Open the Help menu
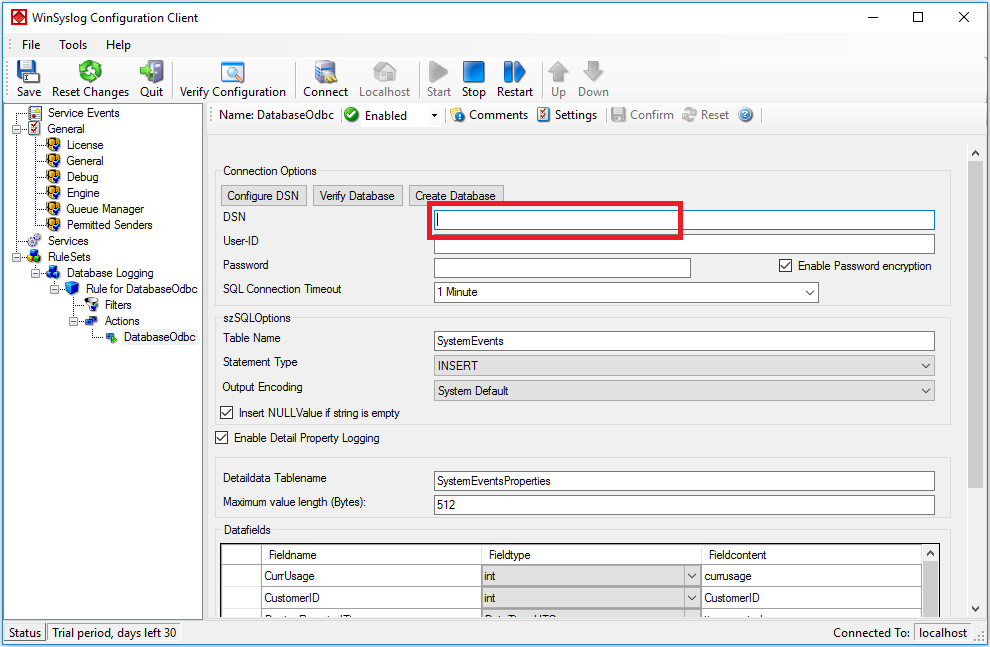This screenshot has width=990, height=647. click(118, 45)
